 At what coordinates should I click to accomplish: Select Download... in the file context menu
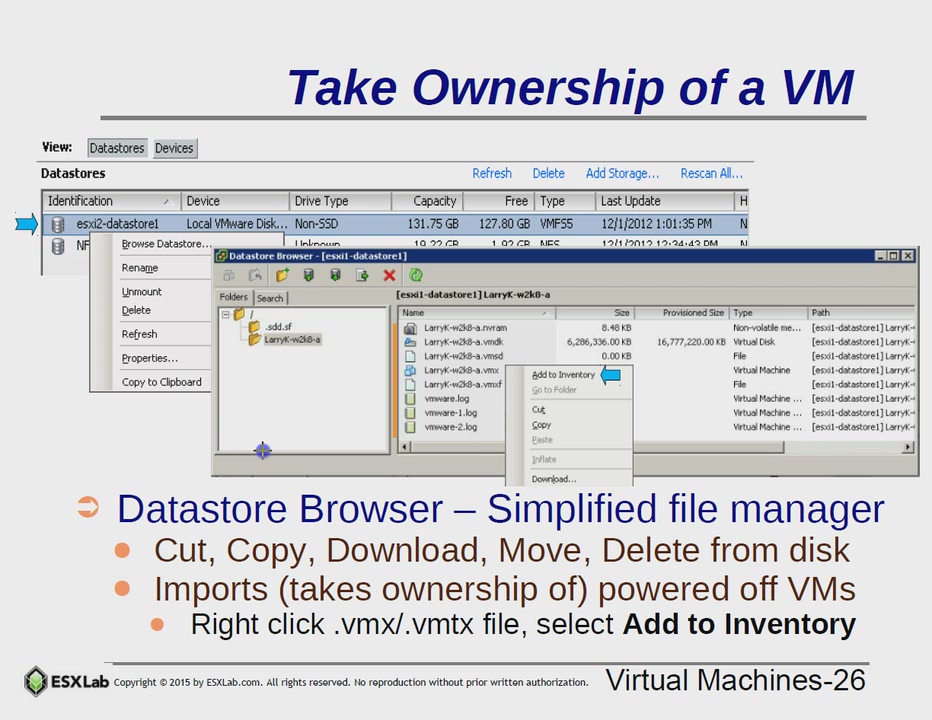click(x=554, y=479)
